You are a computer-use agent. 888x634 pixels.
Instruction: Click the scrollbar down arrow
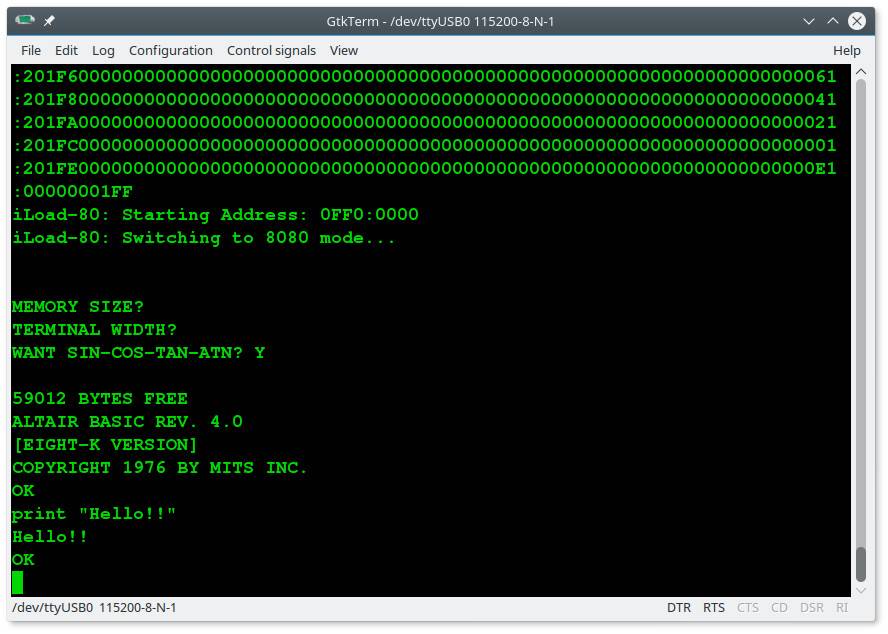861,590
